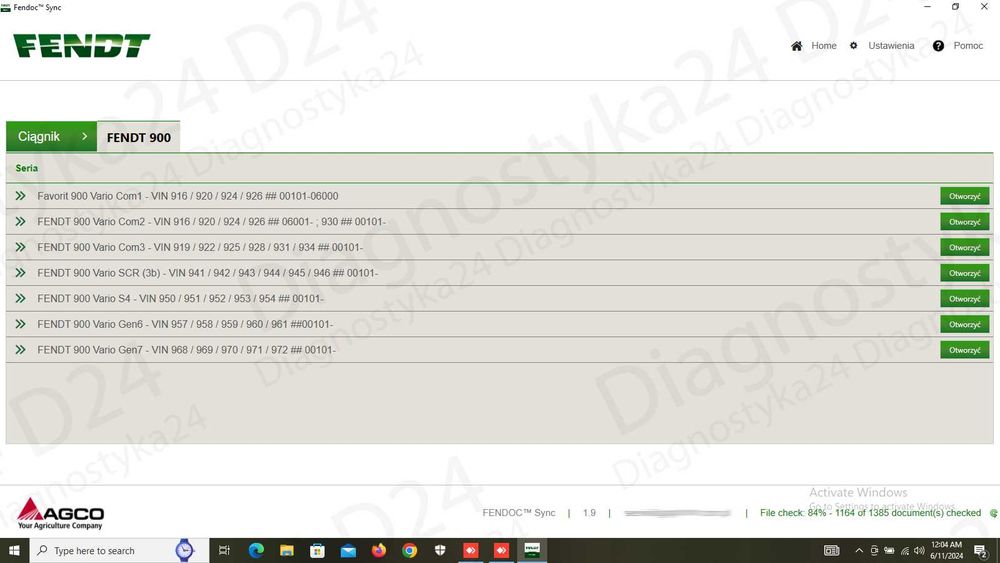Open Microsoft Store from taskbar
The image size is (1000, 563).
pyautogui.click(x=318, y=550)
